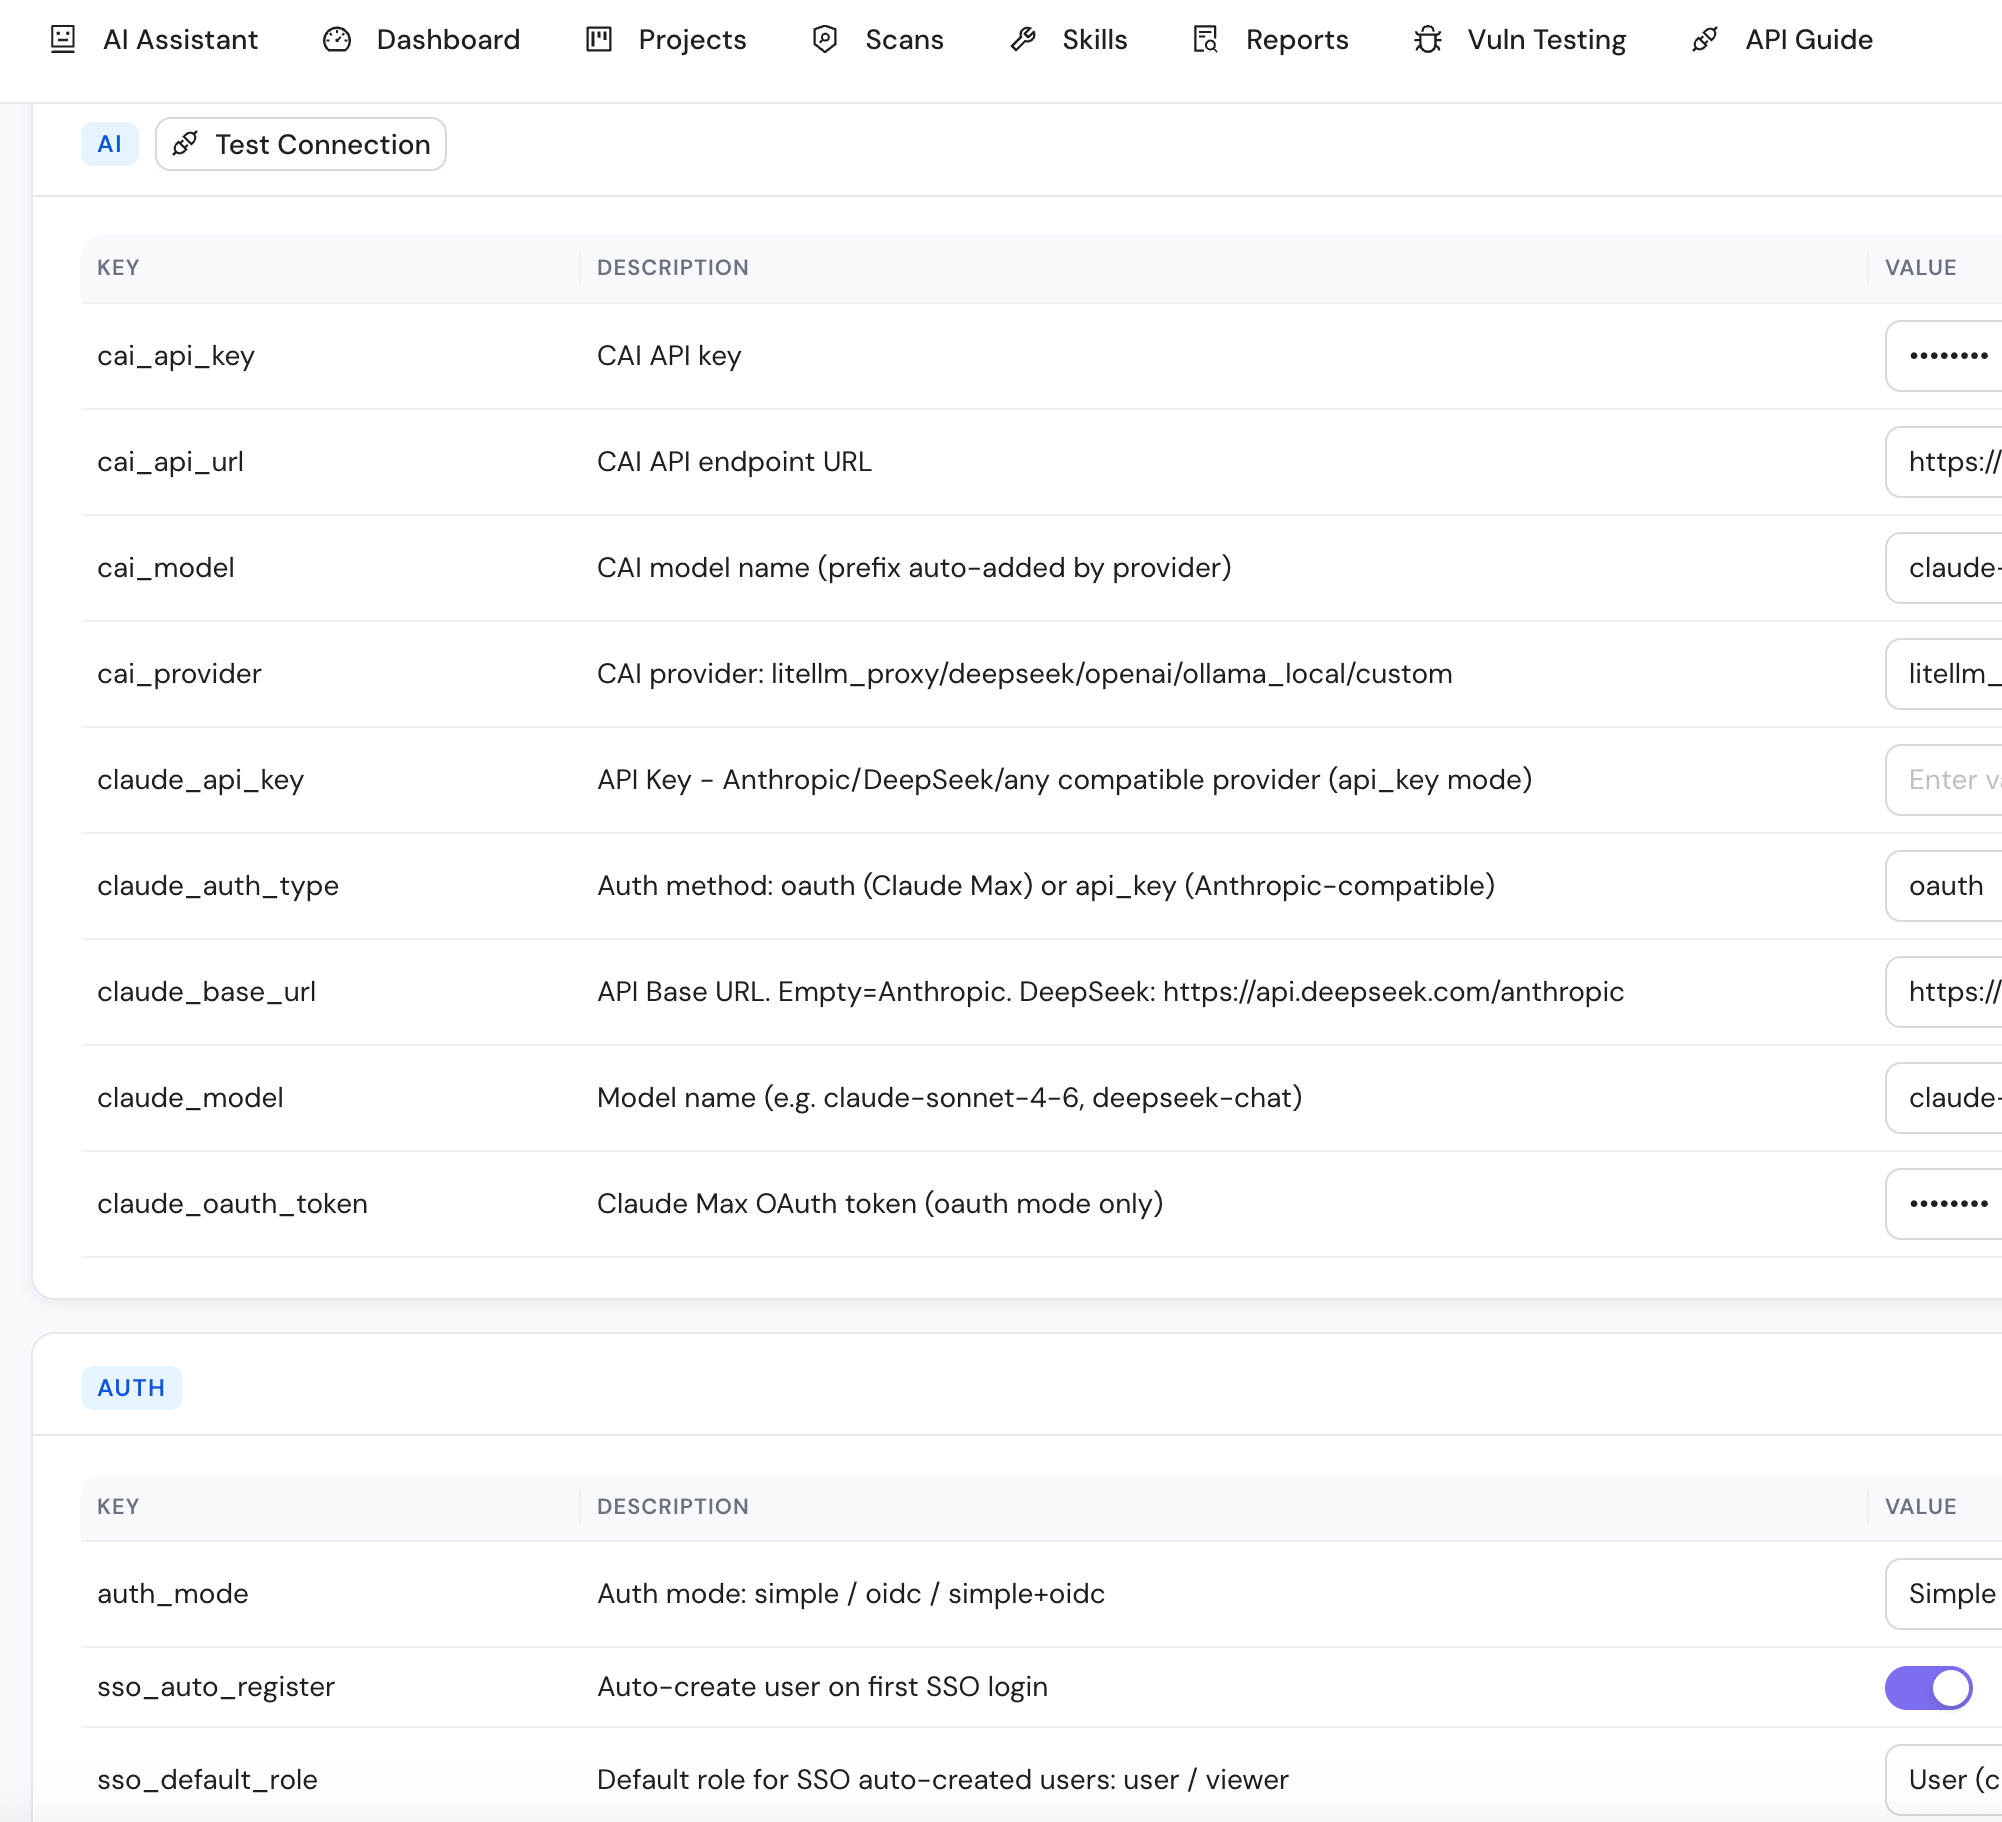Screen dimensions: 2002x1822
Task: Edit the cai_api_url value field
Action: click(x=1944, y=462)
